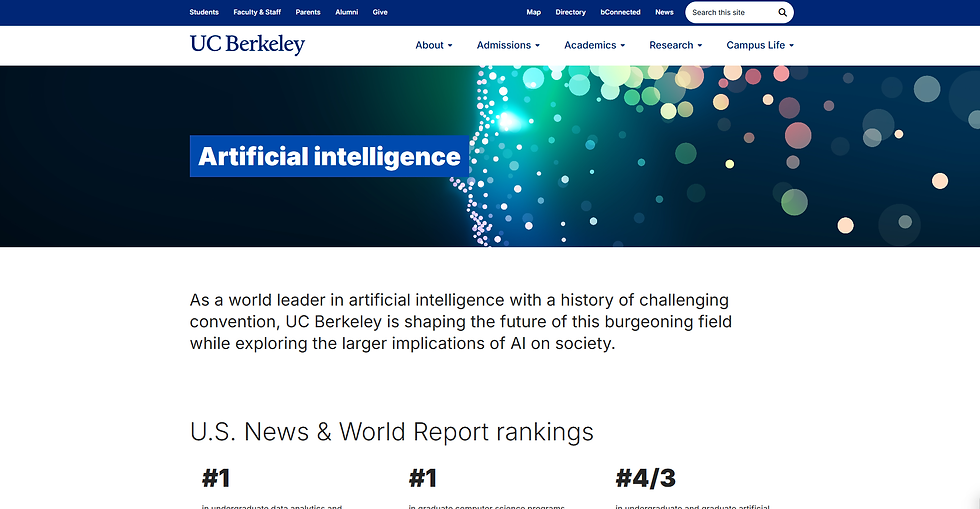This screenshot has width=980, height=509.
Task: Click the intro paragraph about UC Berkeley AI
Action: pyautogui.click(x=461, y=321)
